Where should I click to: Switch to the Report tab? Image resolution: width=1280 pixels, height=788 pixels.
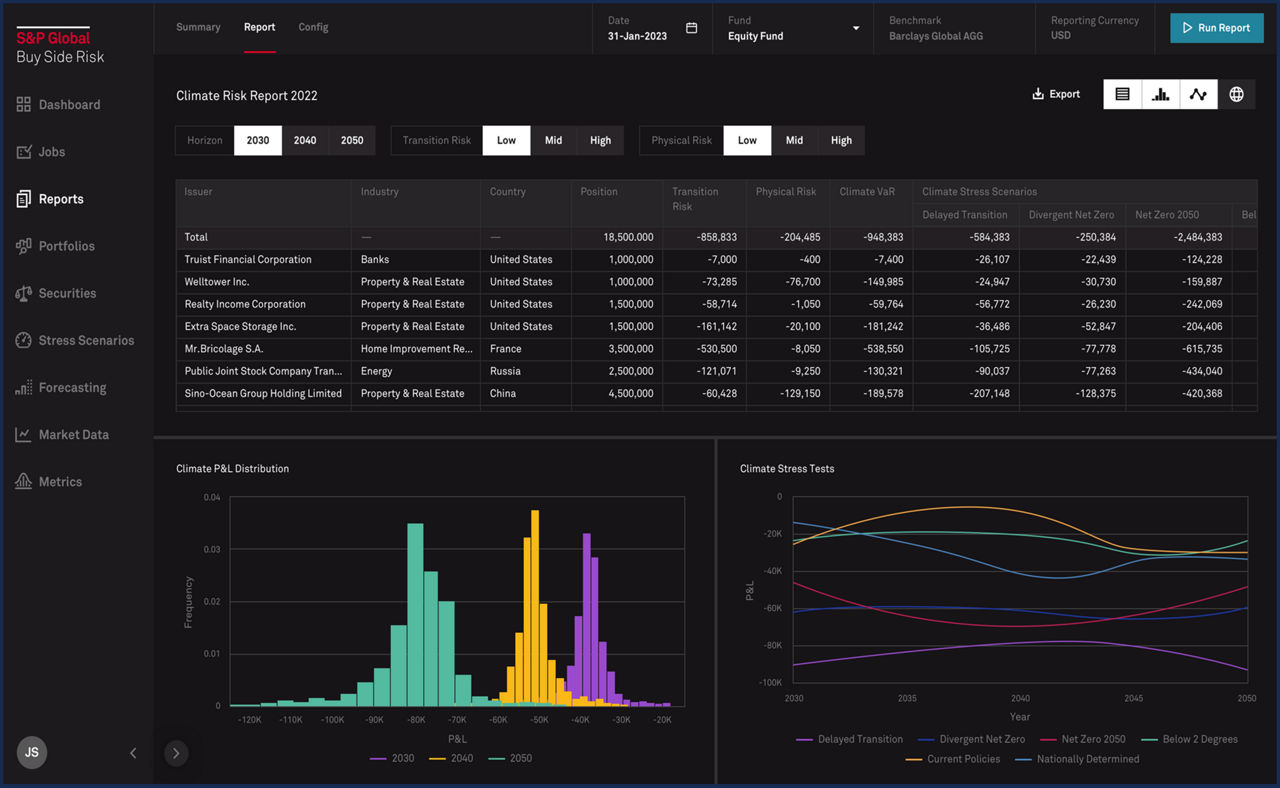pyautogui.click(x=259, y=27)
